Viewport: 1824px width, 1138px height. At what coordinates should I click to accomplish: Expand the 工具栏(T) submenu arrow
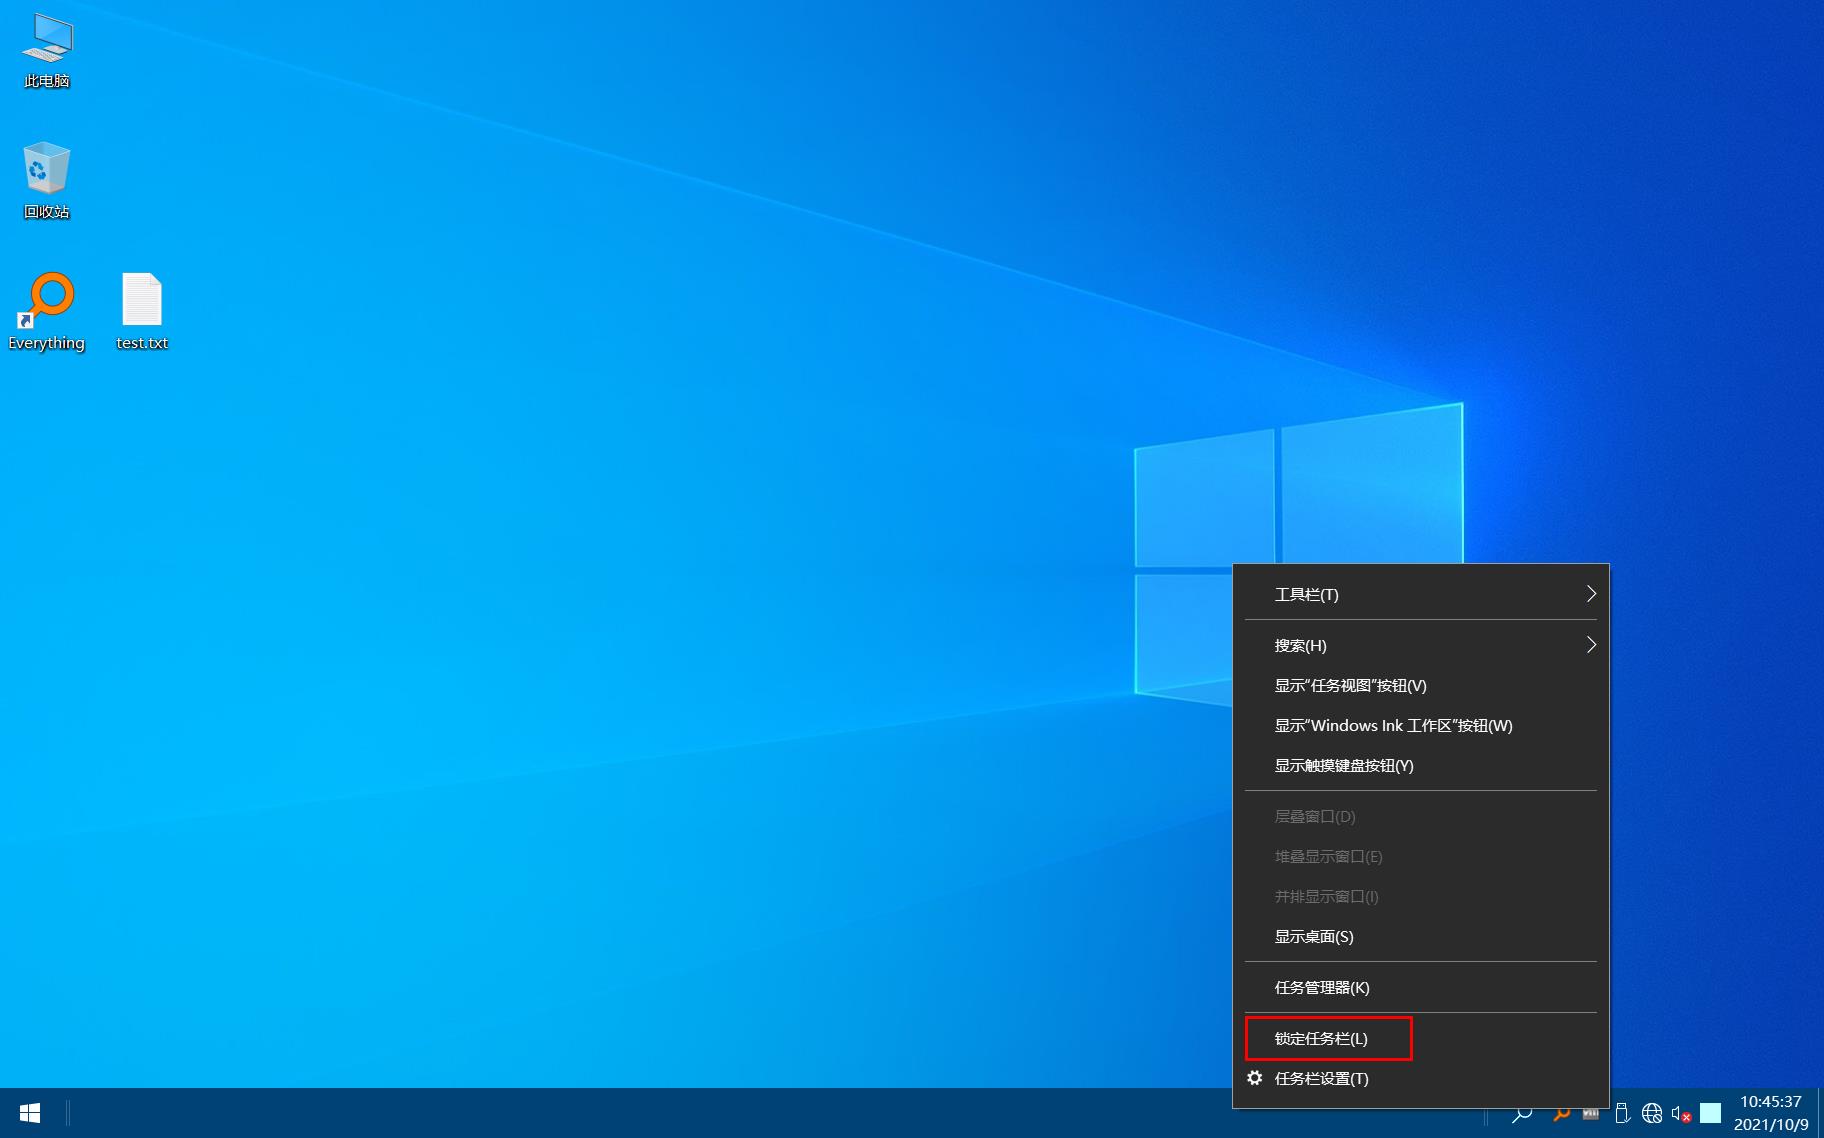coord(1590,594)
